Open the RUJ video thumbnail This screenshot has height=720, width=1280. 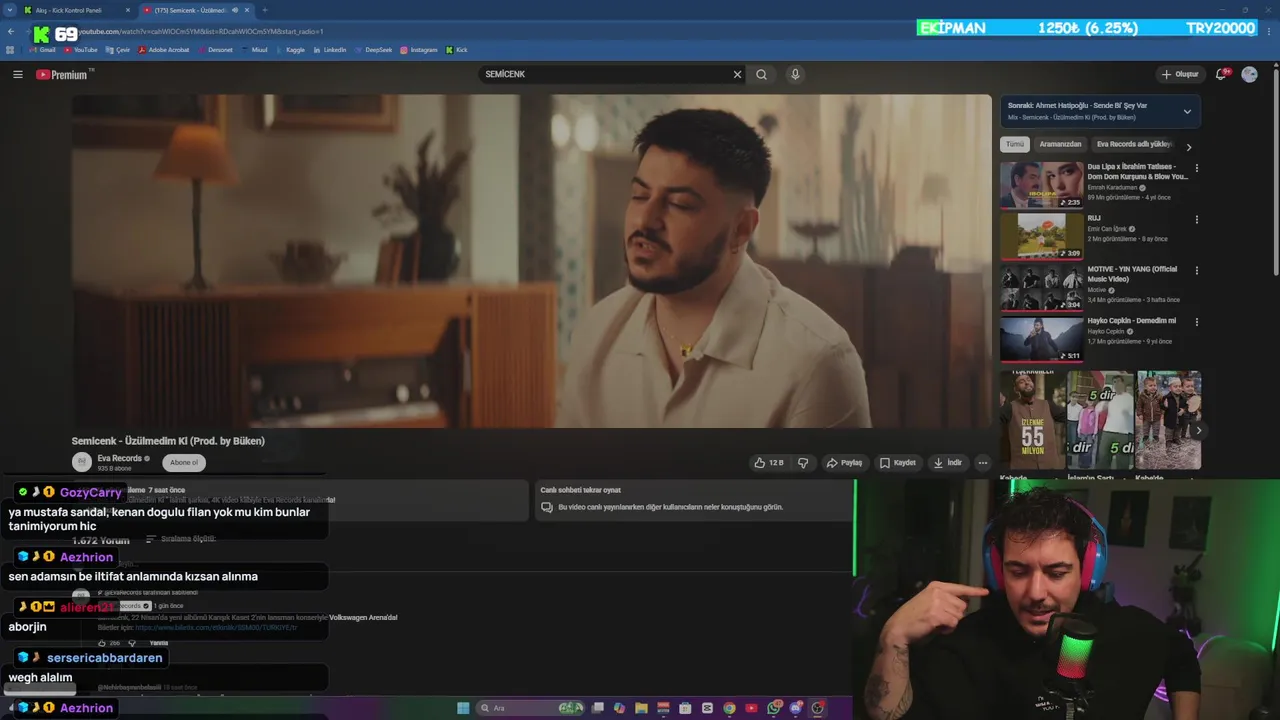tap(1042, 236)
